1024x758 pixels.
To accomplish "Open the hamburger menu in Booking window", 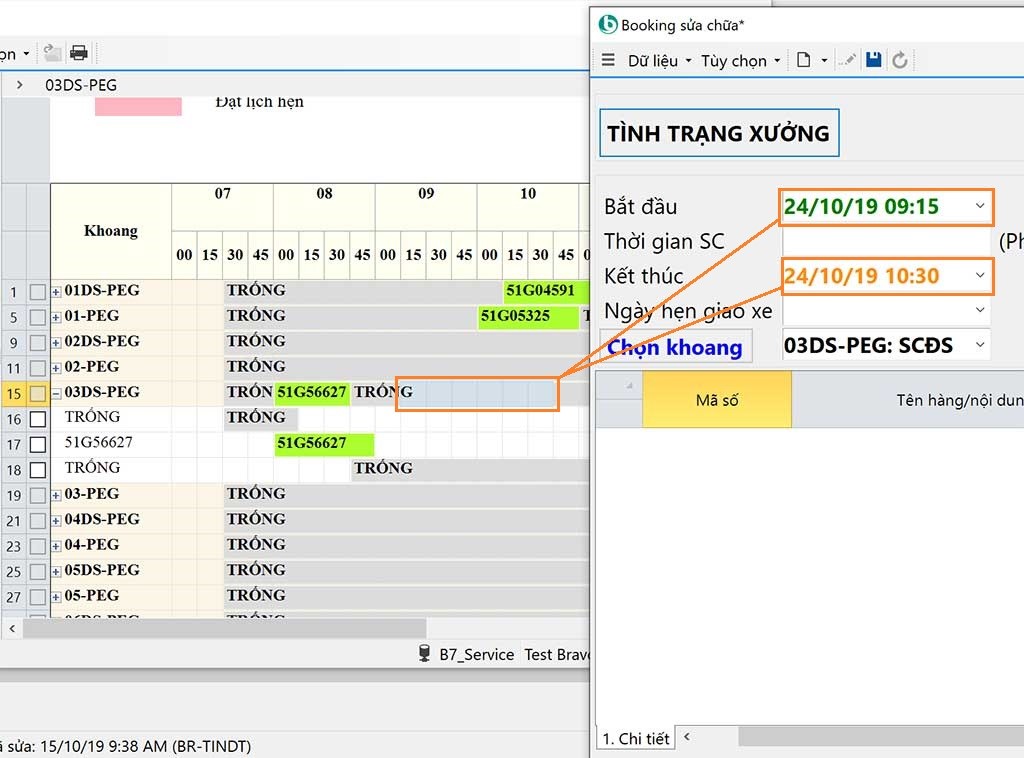I will point(608,60).
